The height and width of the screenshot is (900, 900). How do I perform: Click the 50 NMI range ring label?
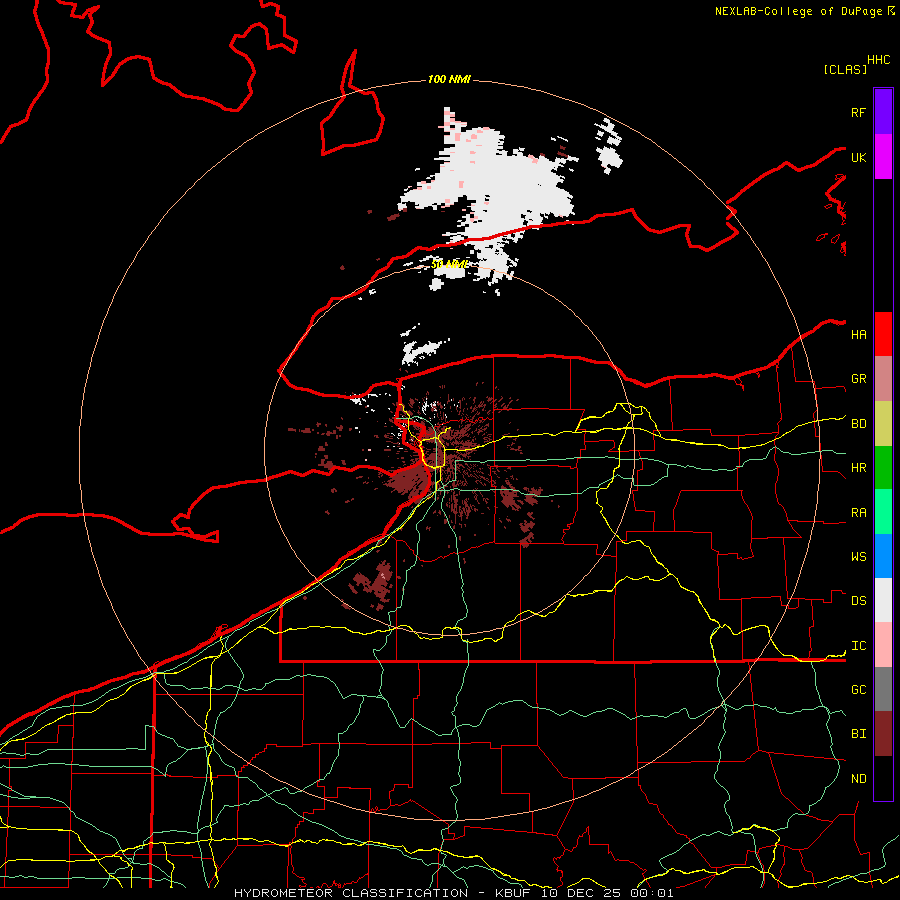coord(449,264)
